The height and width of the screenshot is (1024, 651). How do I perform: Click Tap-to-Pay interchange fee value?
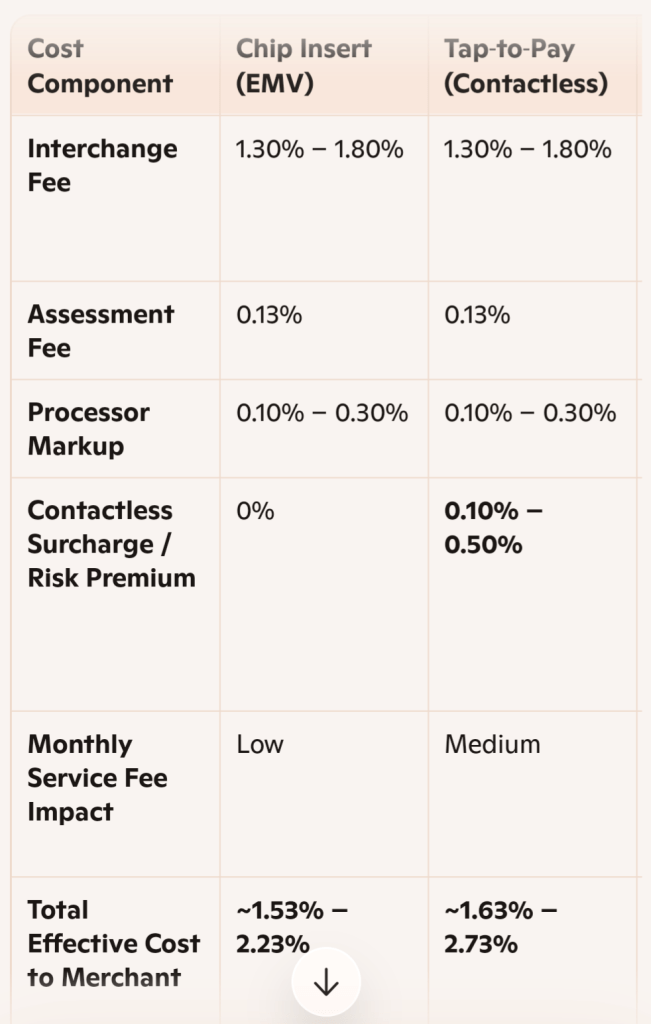pyautogui.click(x=527, y=150)
